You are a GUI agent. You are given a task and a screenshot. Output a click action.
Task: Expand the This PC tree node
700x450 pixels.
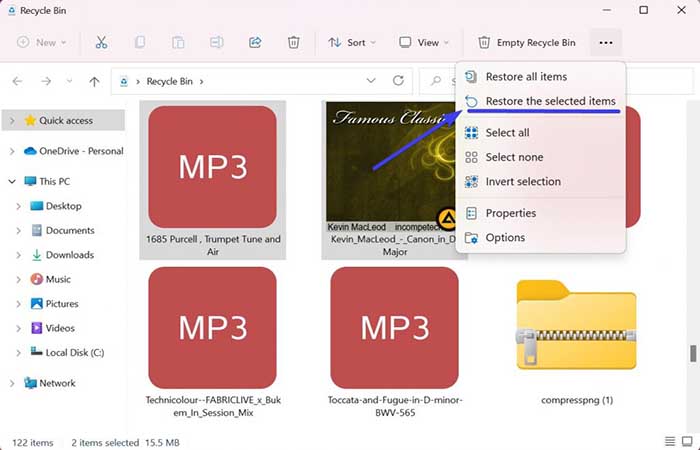pyautogui.click(x=11, y=181)
